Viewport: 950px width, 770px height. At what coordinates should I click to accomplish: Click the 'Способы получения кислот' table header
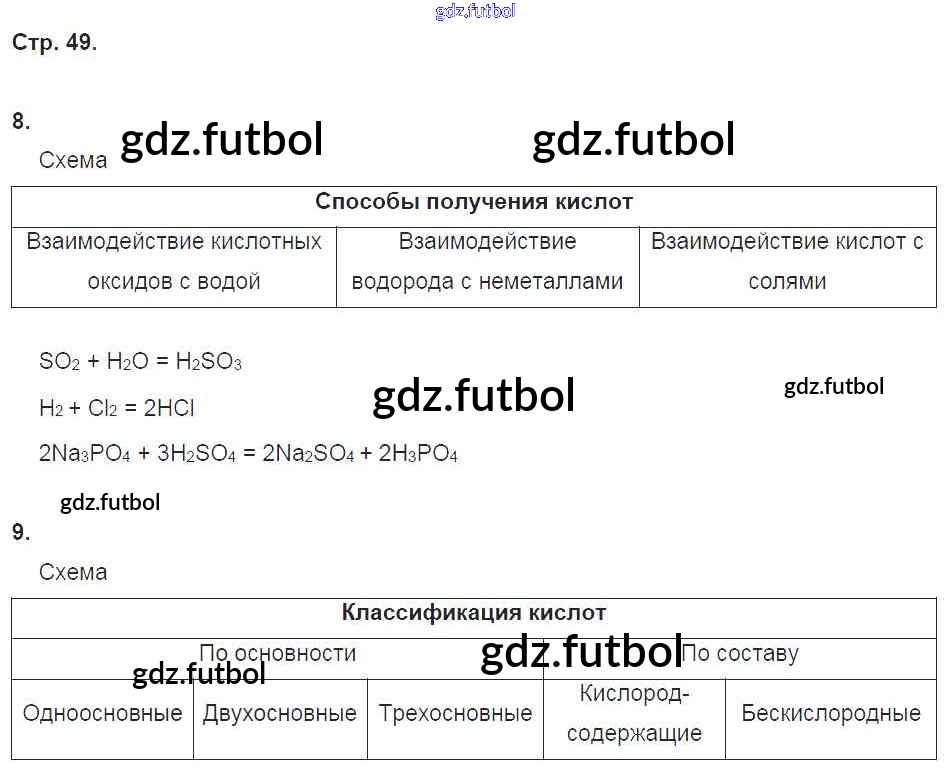click(x=474, y=202)
